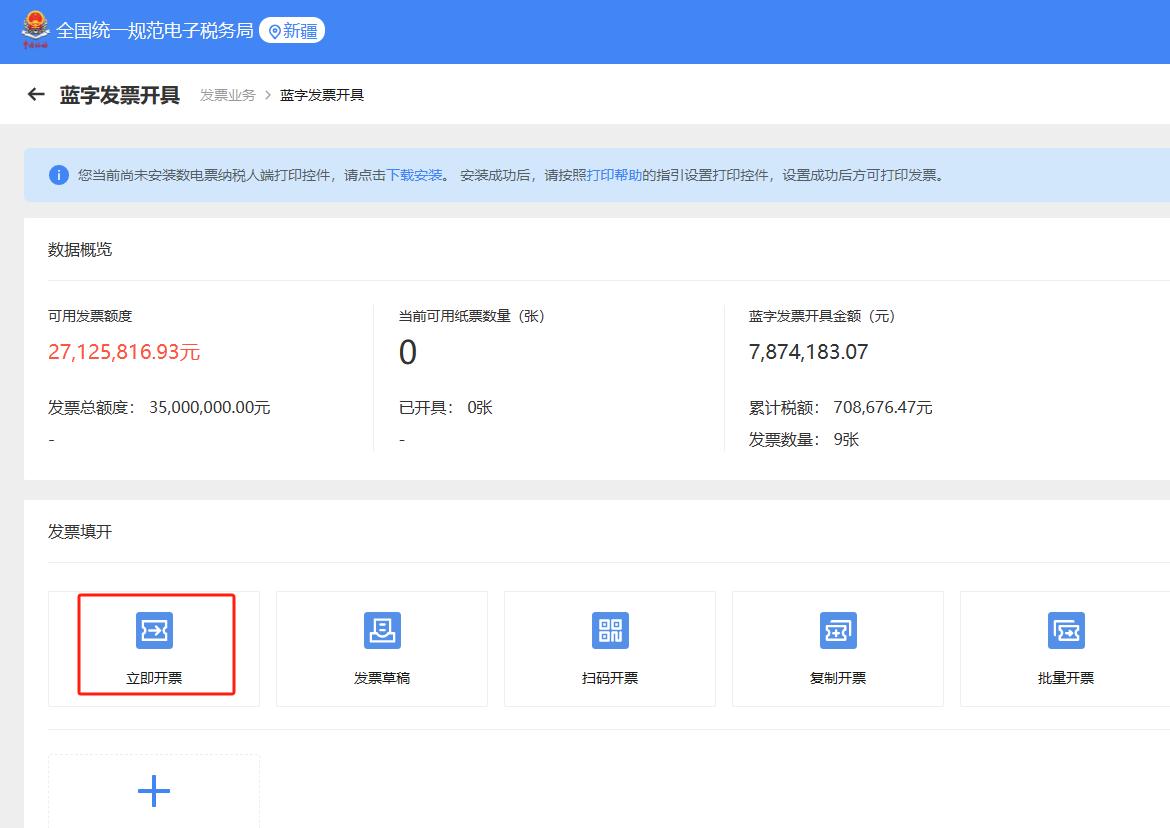The width and height of the screenshot is (1170, 828).
Task: Click the 9张 invoice count
Action: (846, 439)
